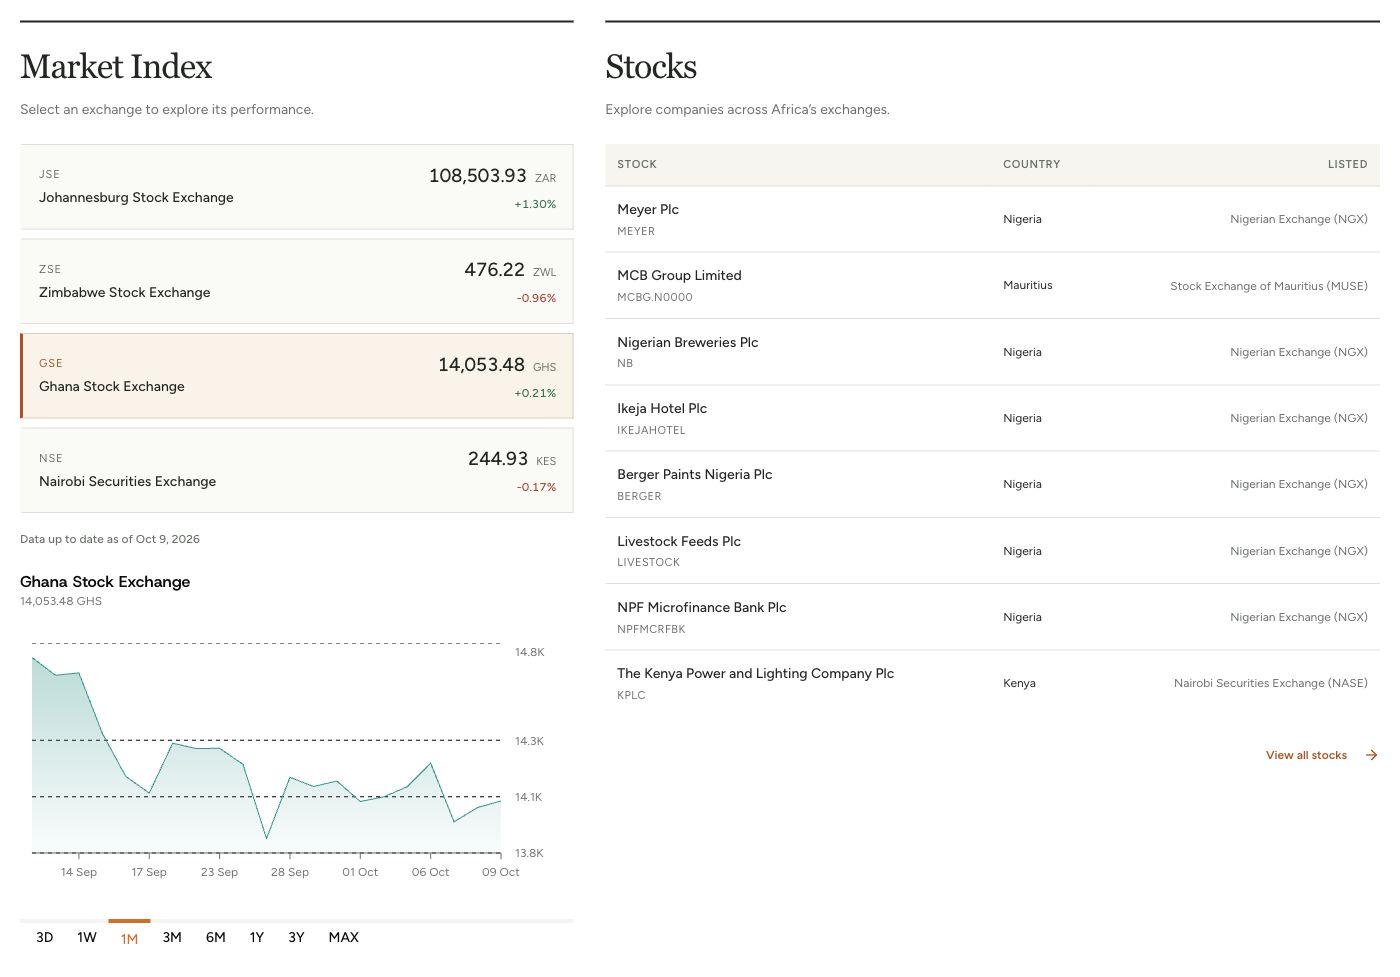Select the Nairobi Securities Exchange card

pyautogui.click(x=297, y=470)
